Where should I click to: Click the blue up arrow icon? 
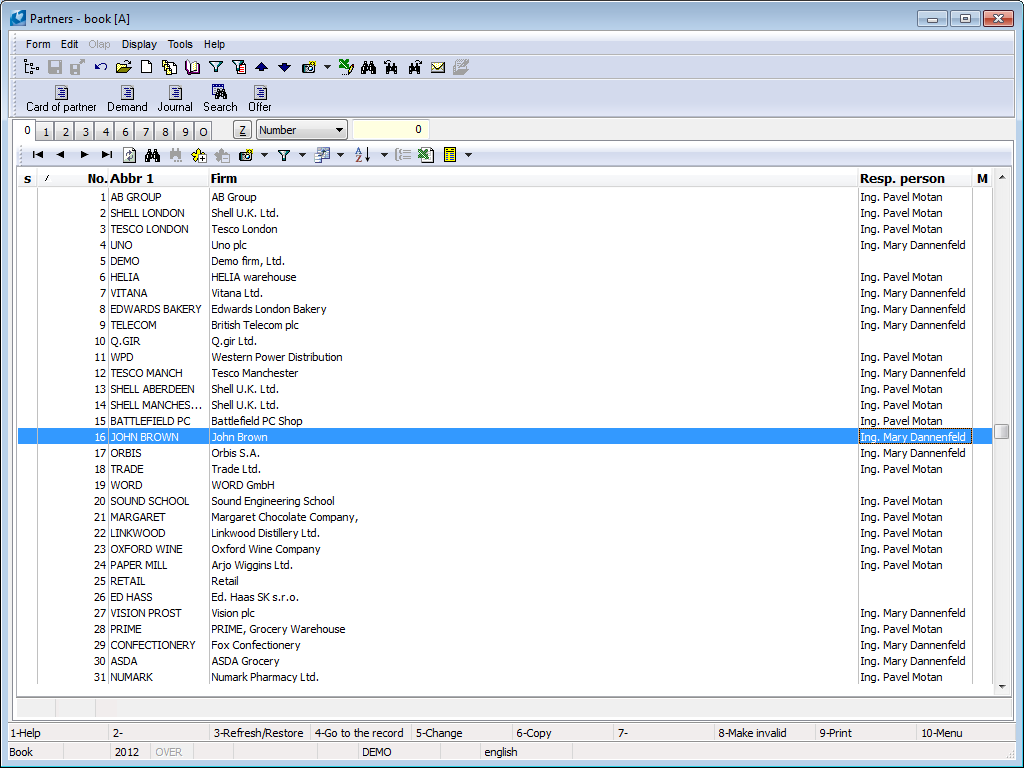[261, 67]
